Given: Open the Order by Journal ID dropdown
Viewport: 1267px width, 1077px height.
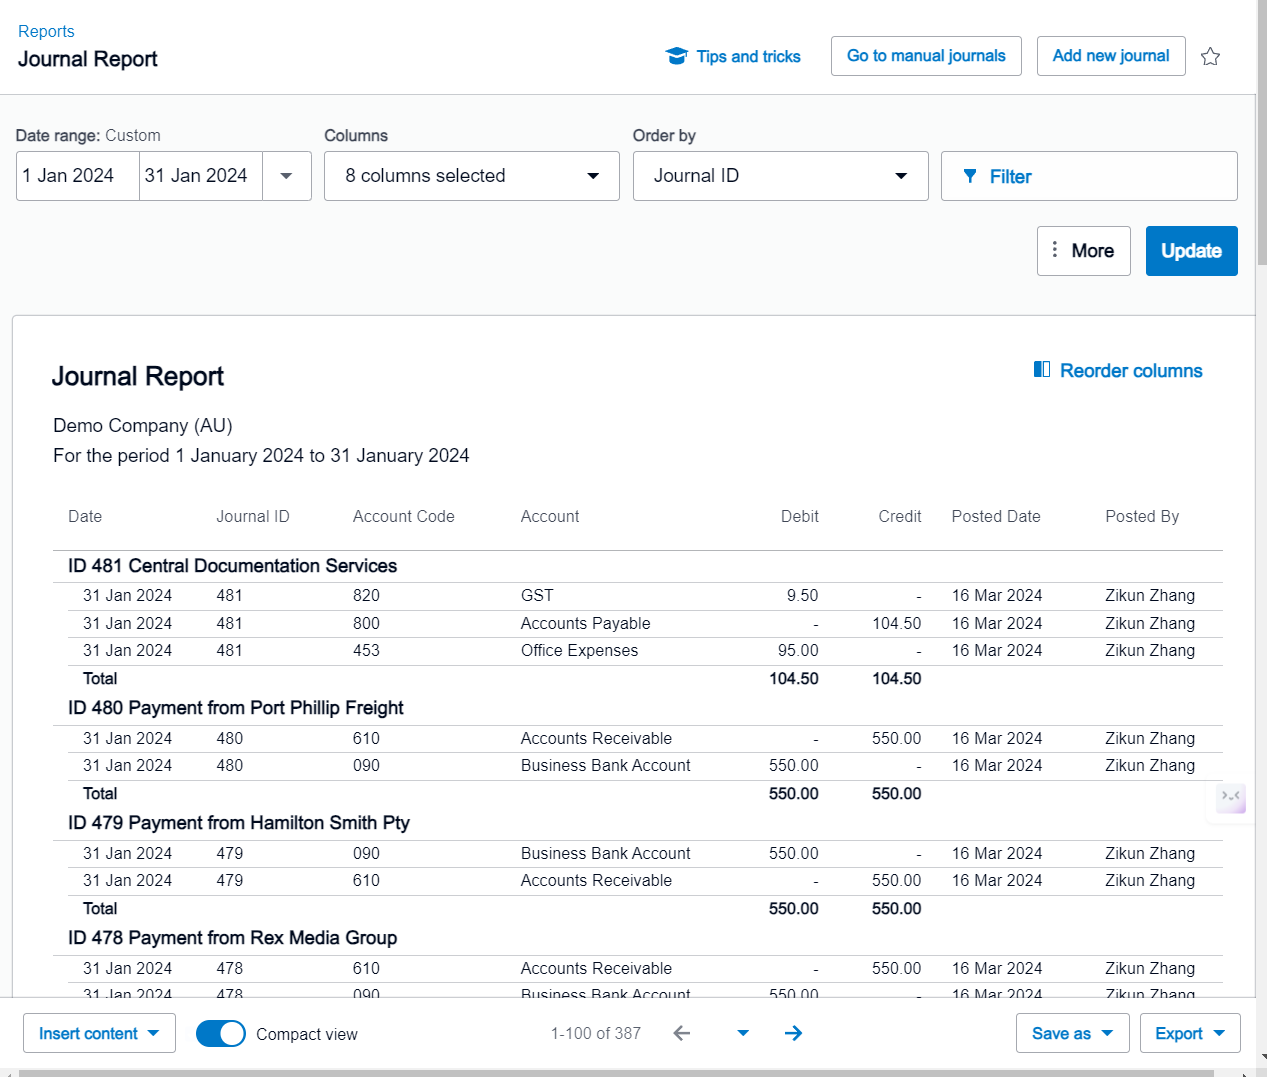Looking at the screenshot, I should pos(780,176).
